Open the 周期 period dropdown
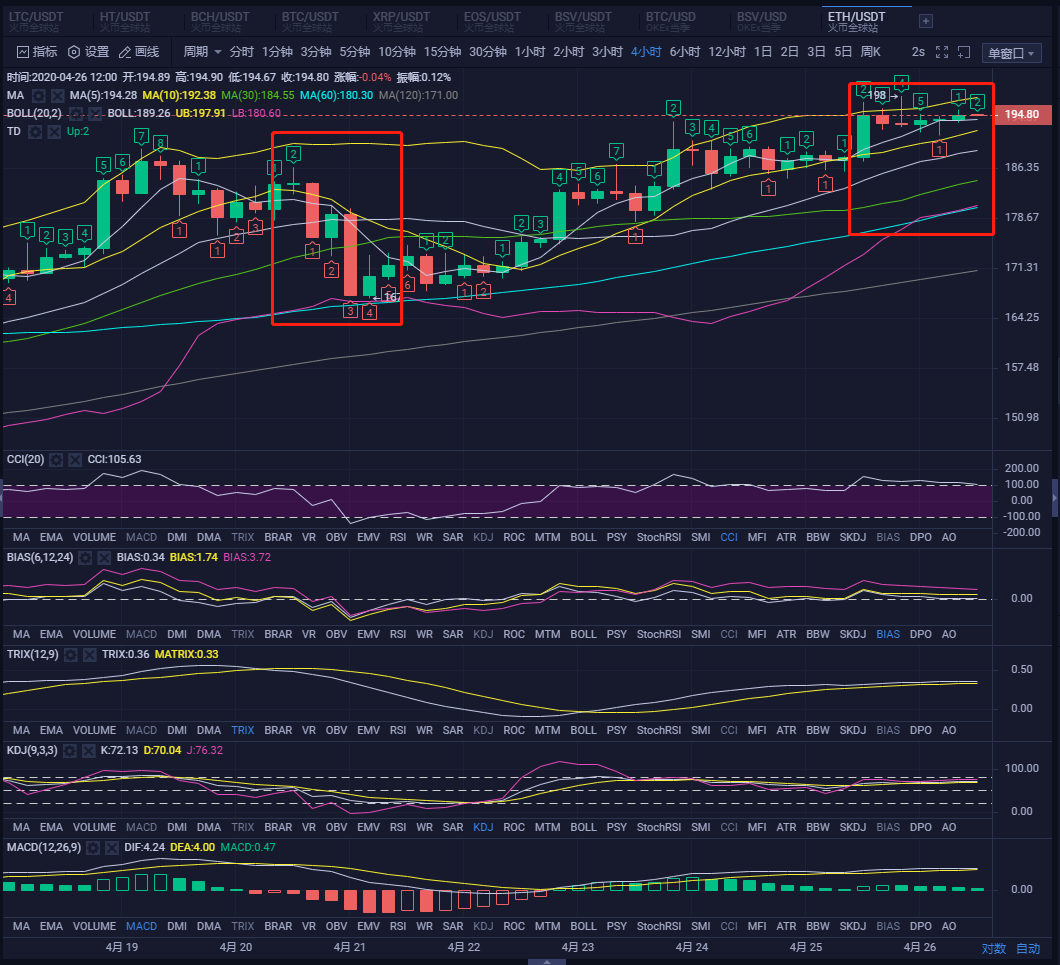1060x965 pixels. (x=196, y=51)
